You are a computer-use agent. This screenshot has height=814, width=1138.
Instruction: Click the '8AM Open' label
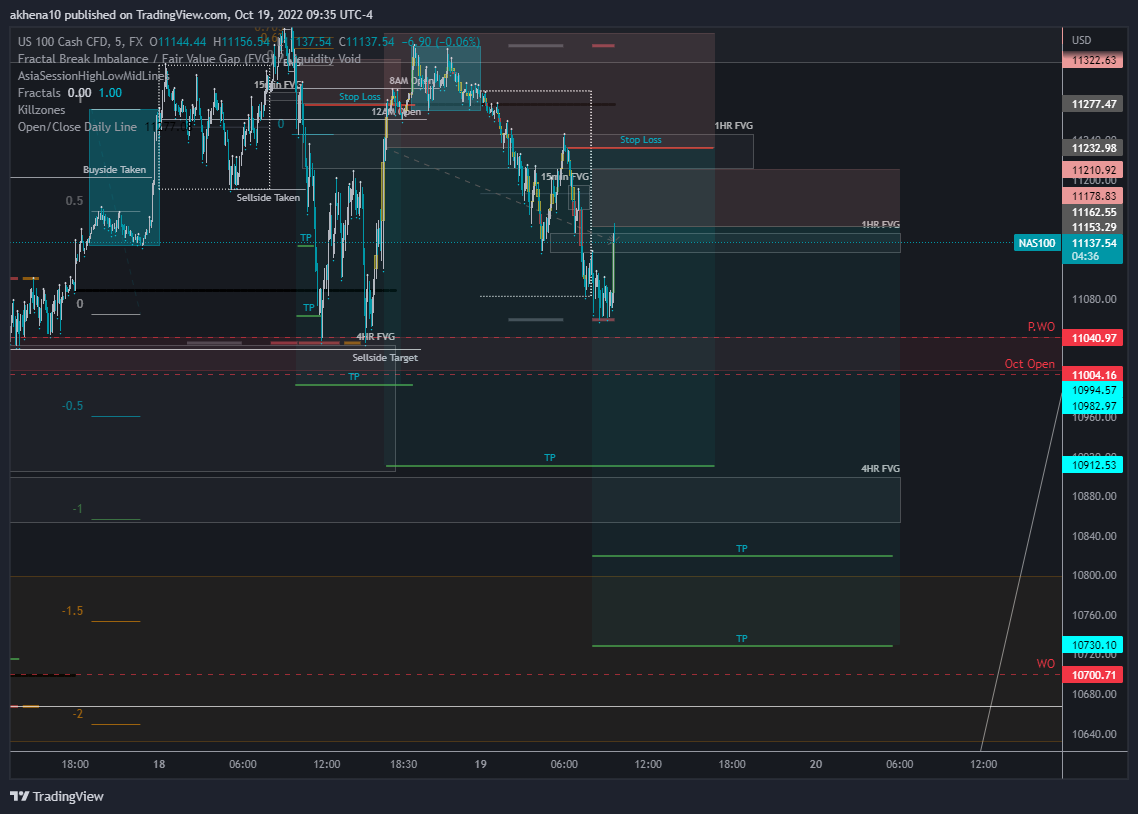[412, 81]
